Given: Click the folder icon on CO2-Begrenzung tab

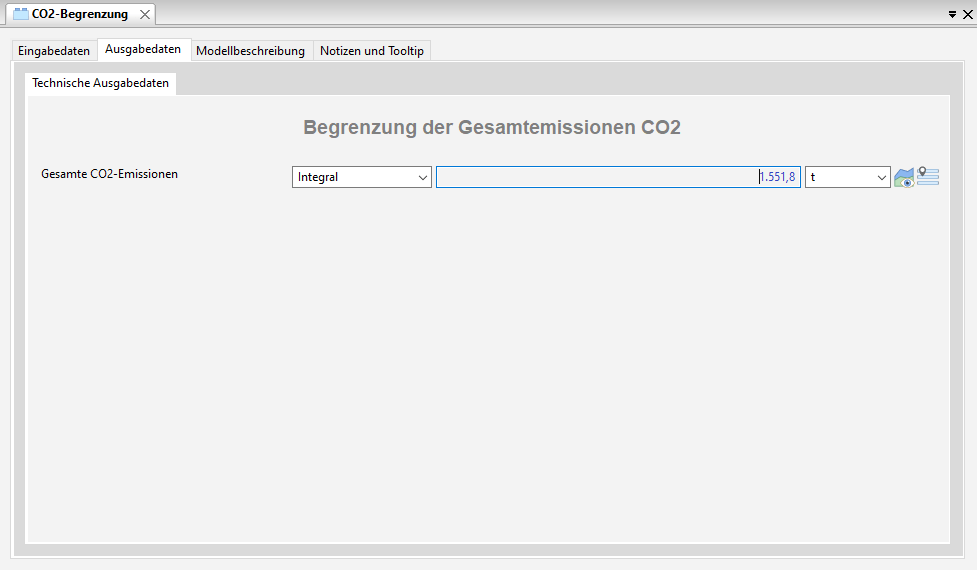Looking at the screenshot, I should click(x=20, y=14).
